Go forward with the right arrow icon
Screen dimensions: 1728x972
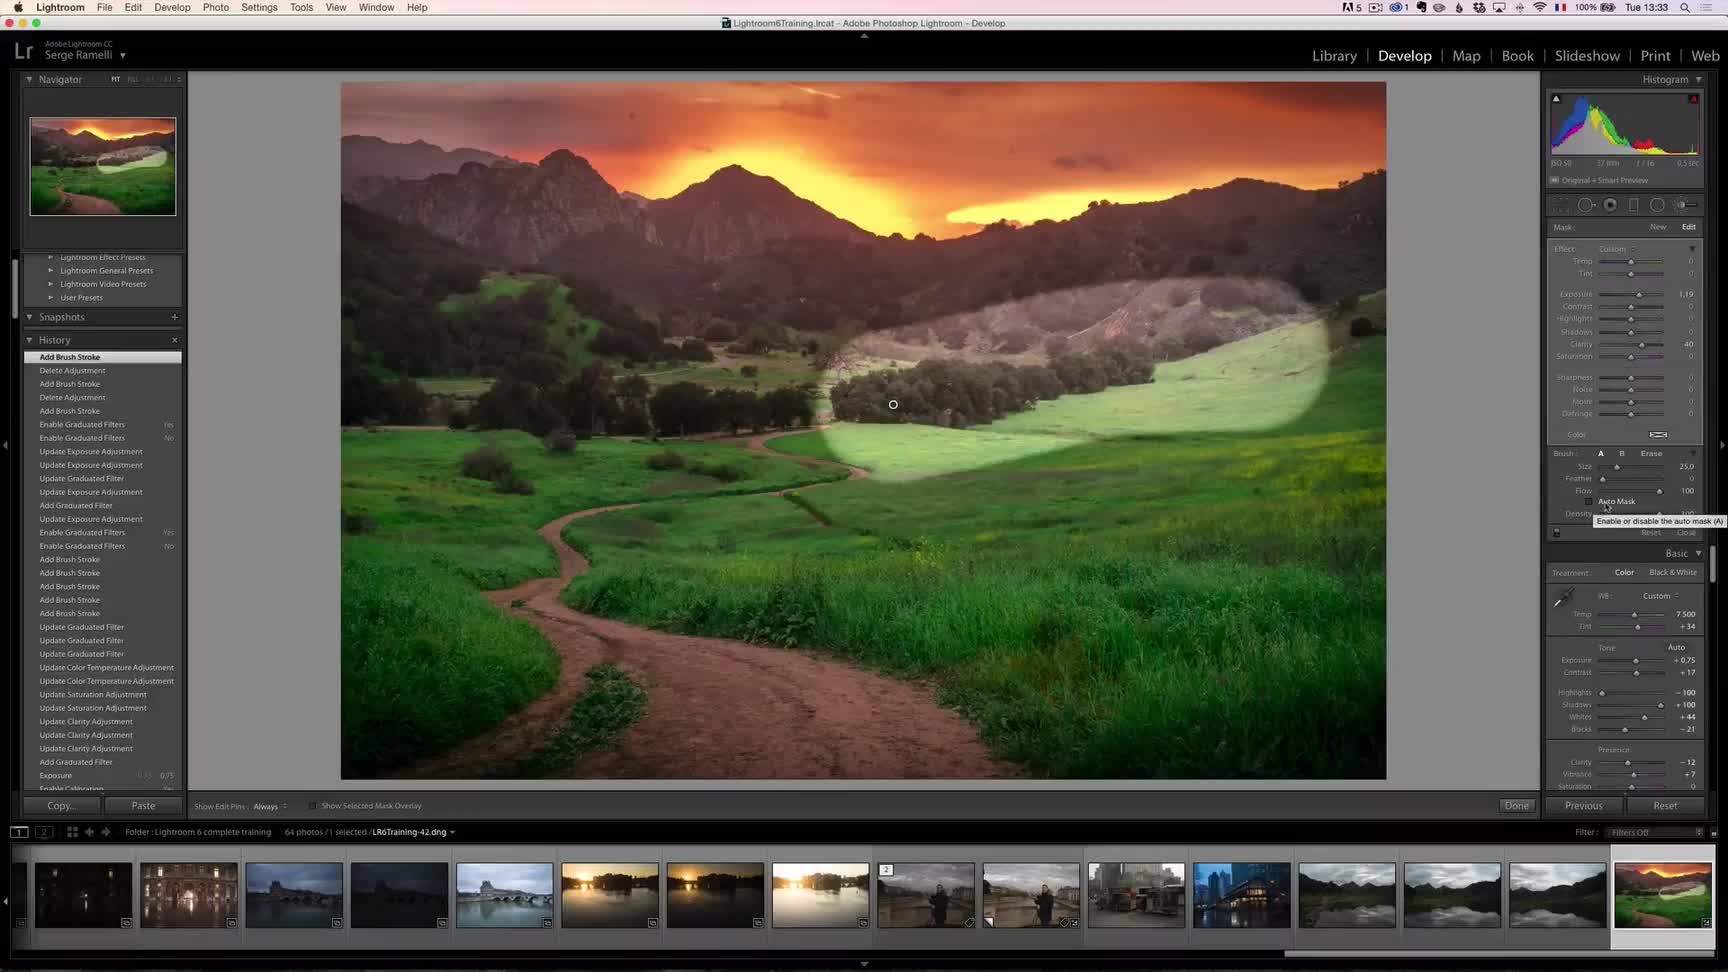tap(105, 832)
